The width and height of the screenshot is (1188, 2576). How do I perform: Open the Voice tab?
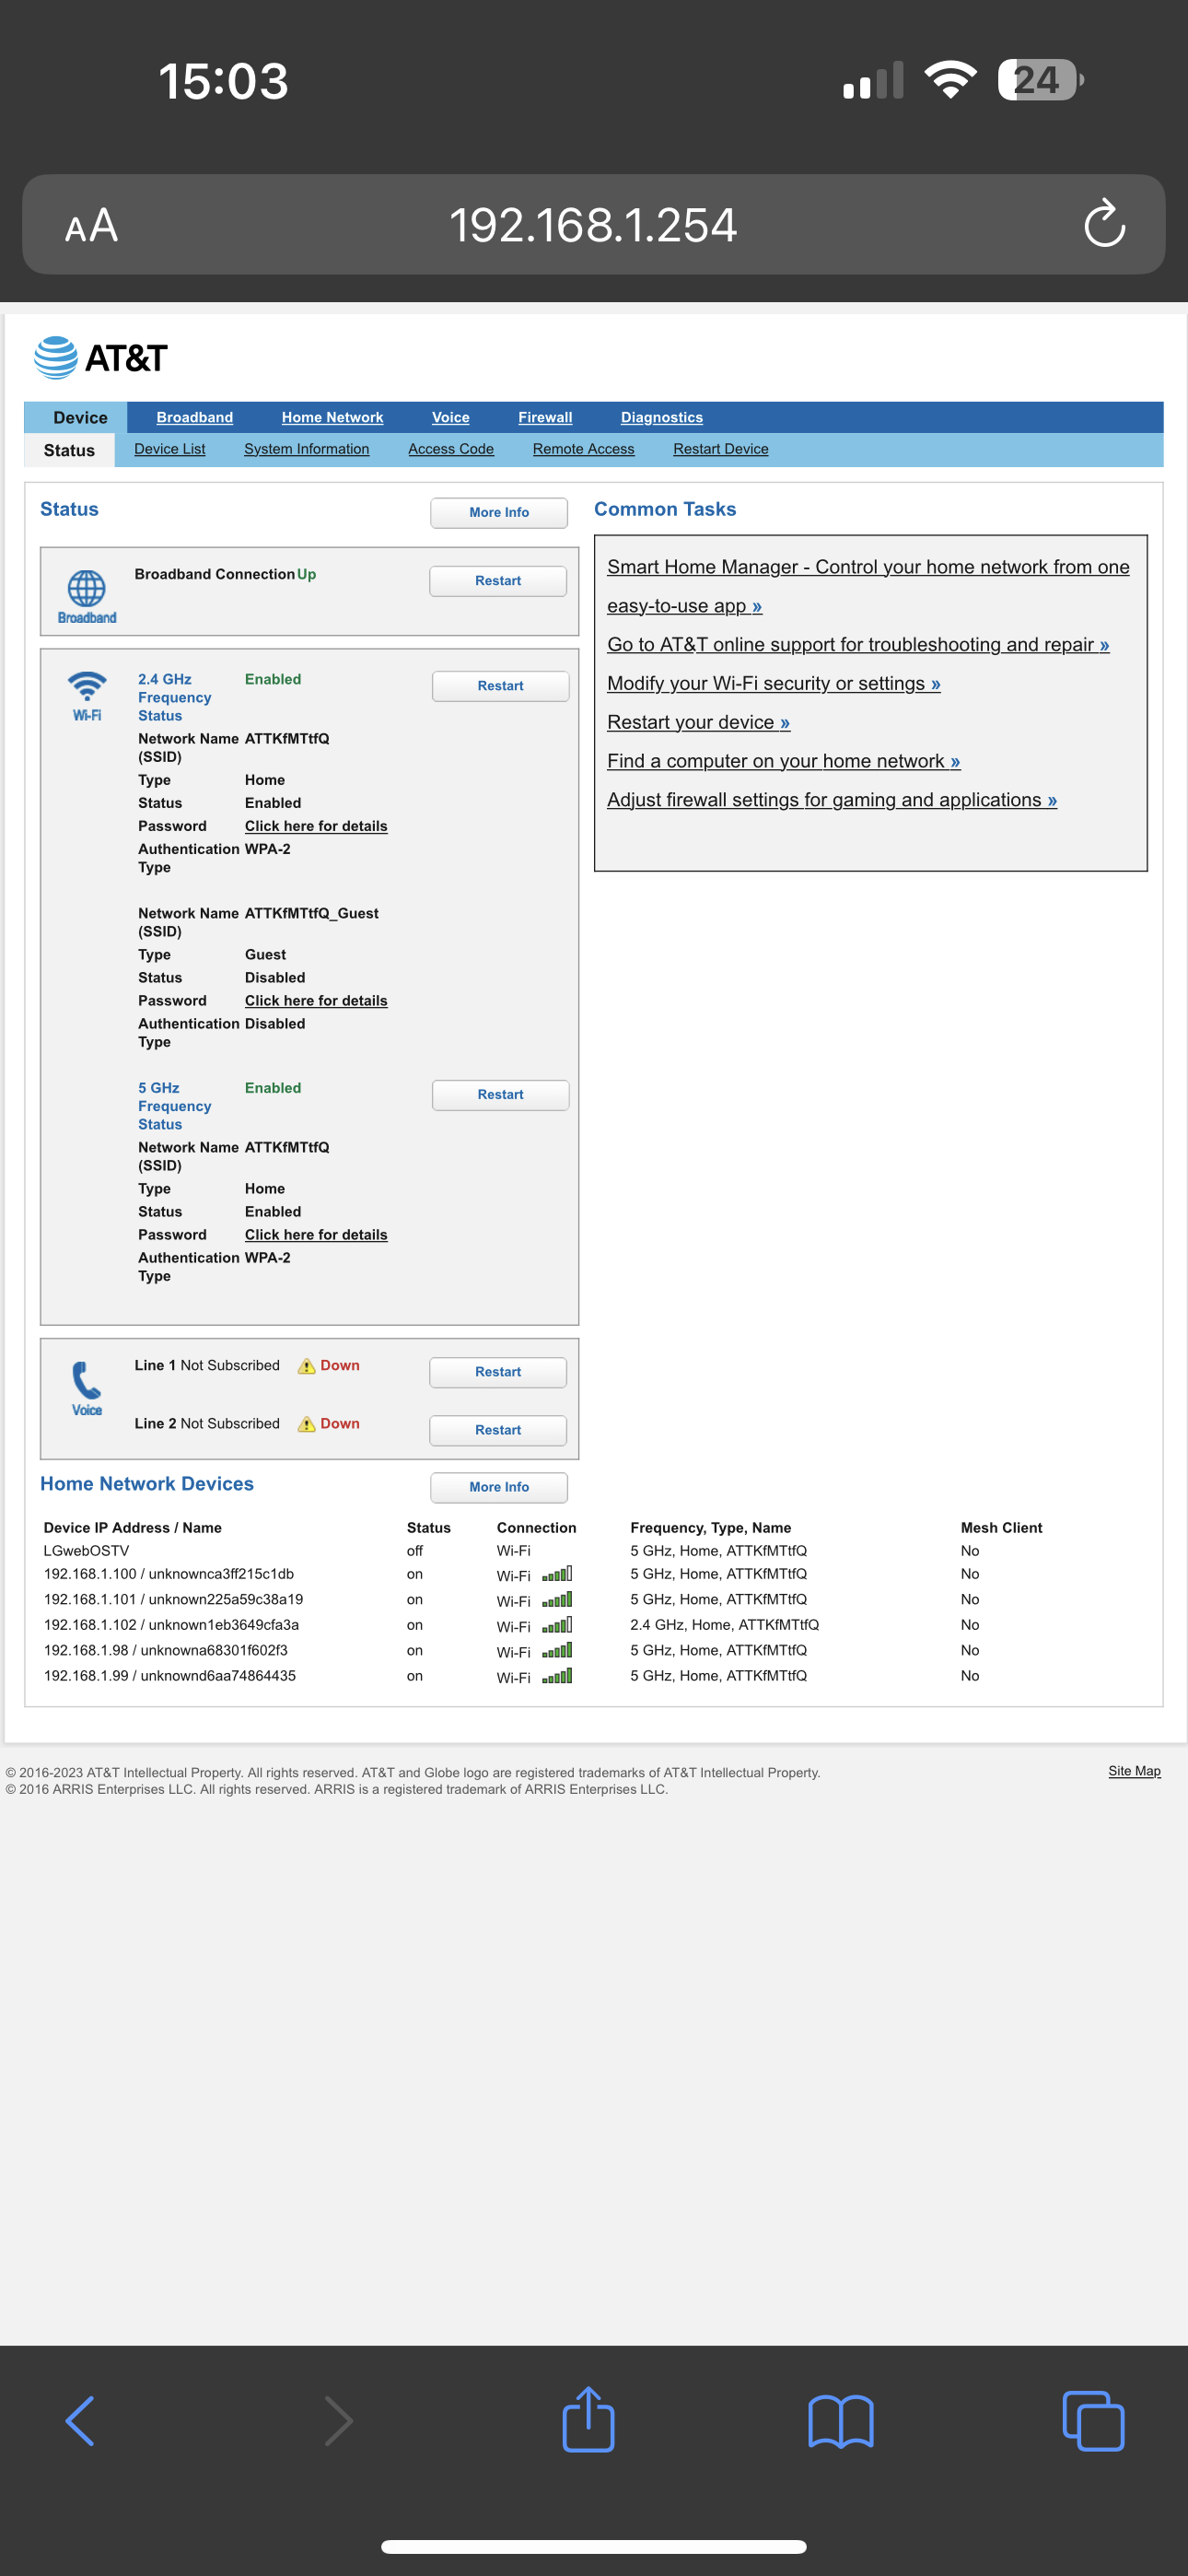tap(450, 418)
